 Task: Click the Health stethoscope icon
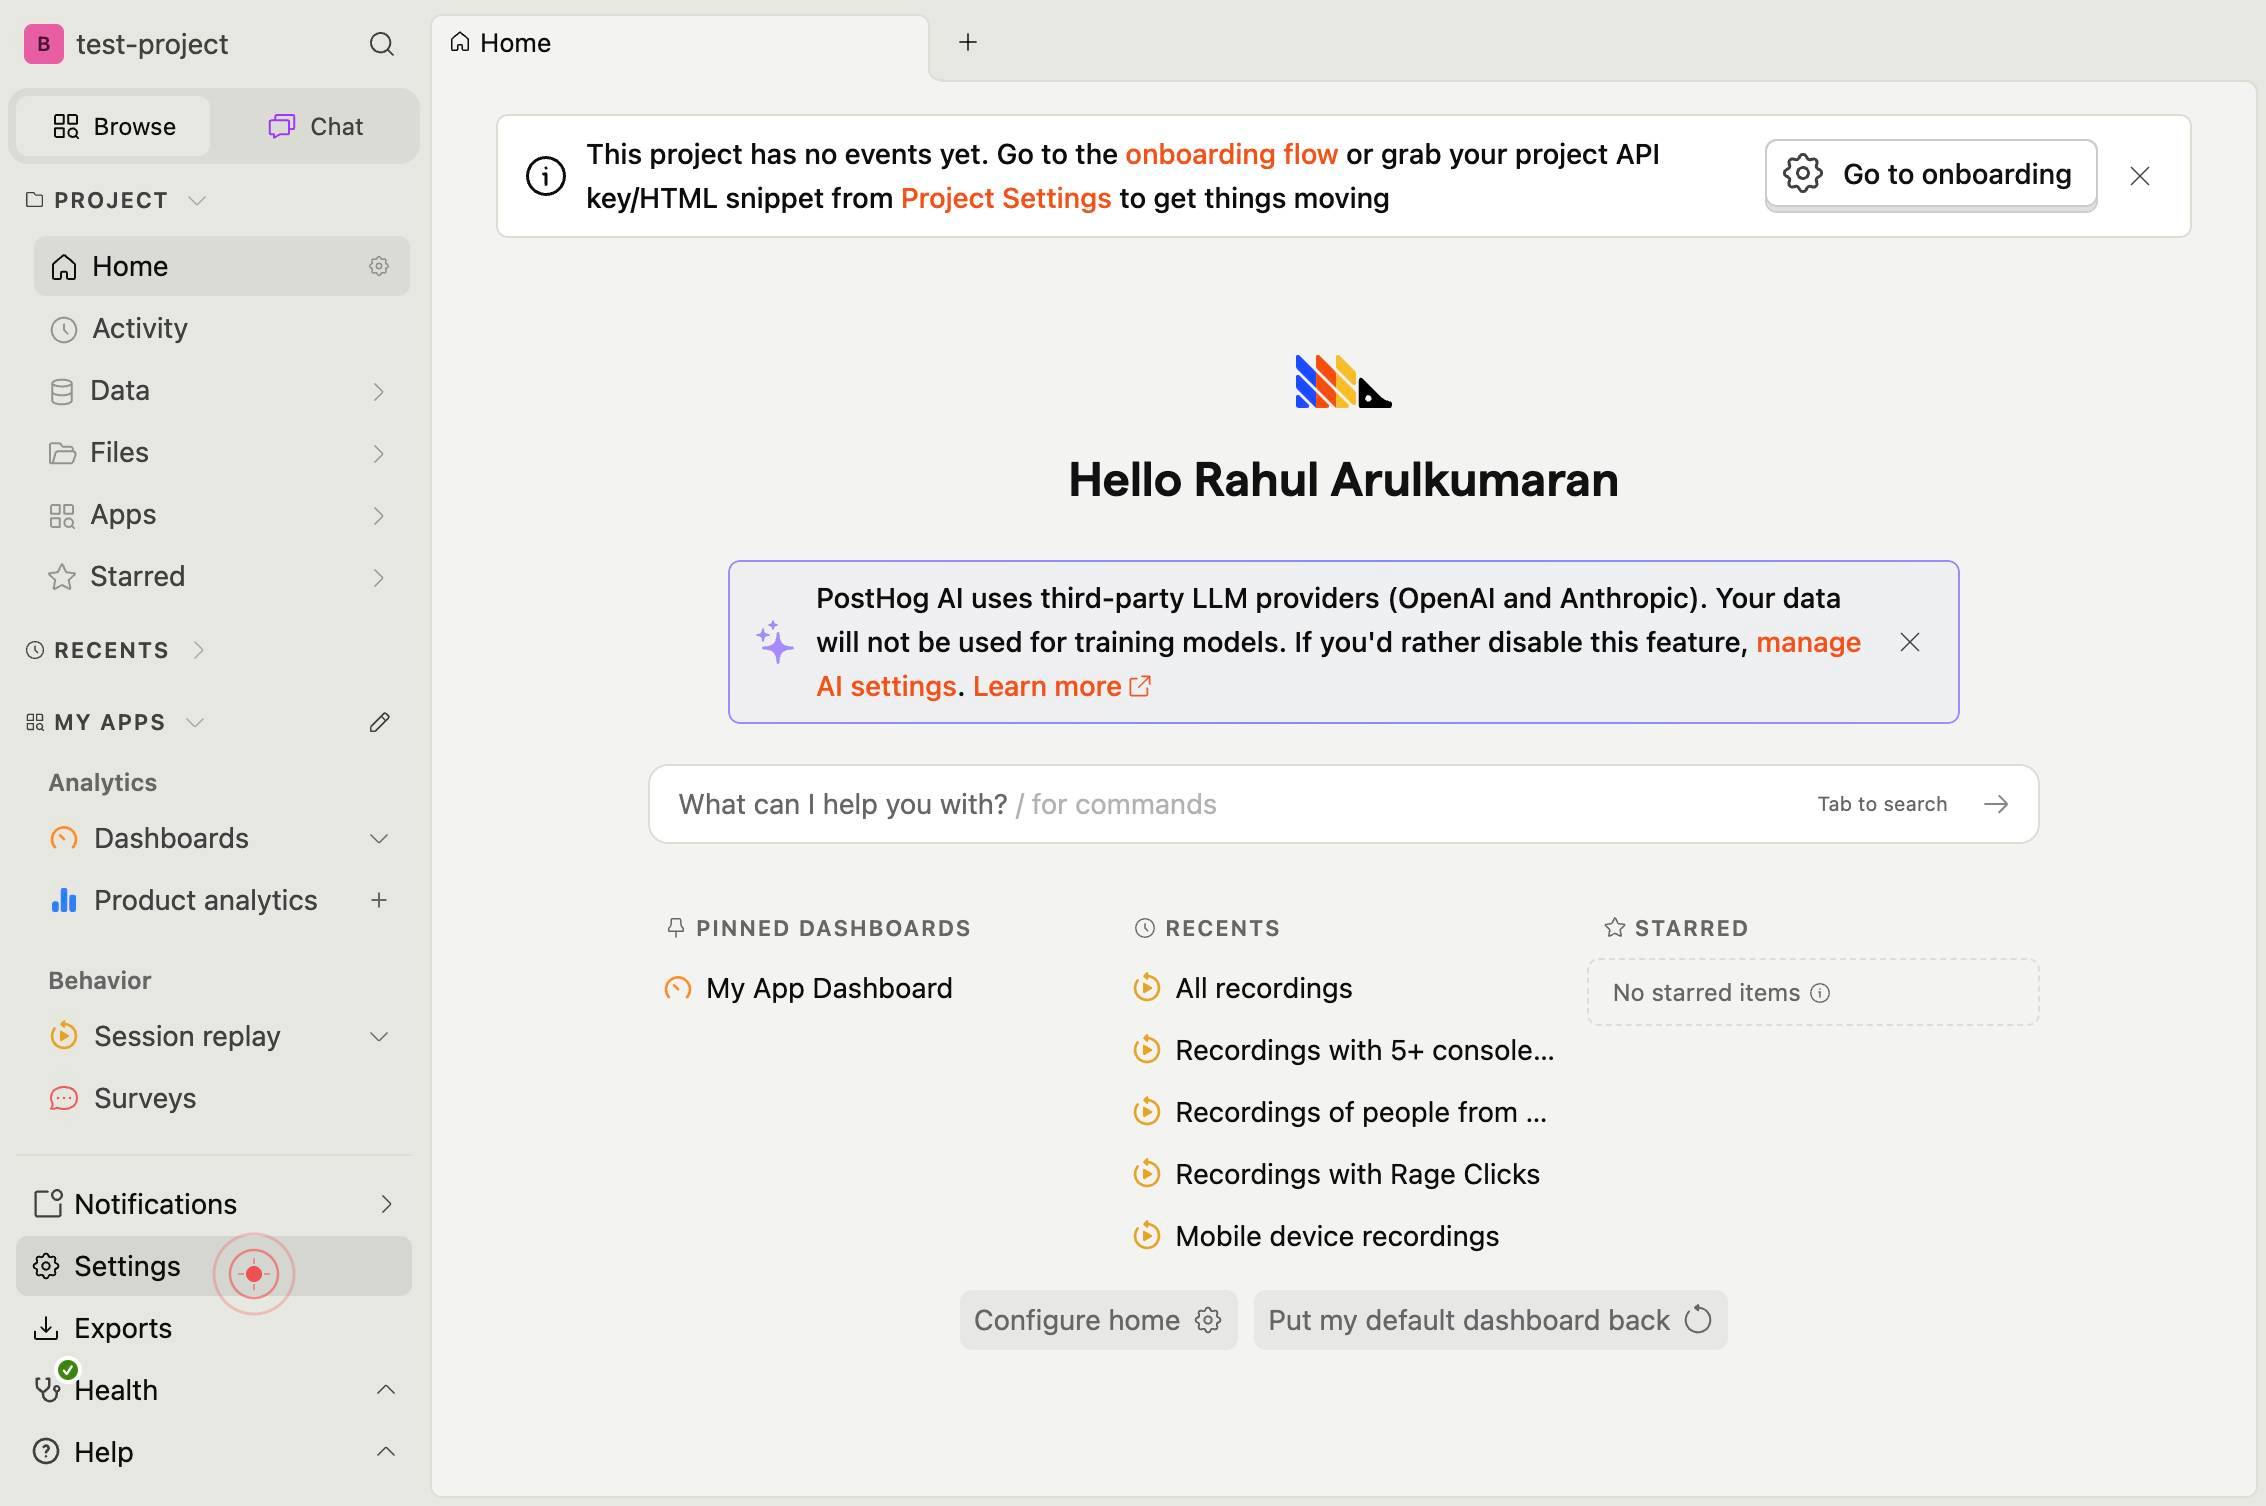pyautogui.click(x=47, y=1390)
